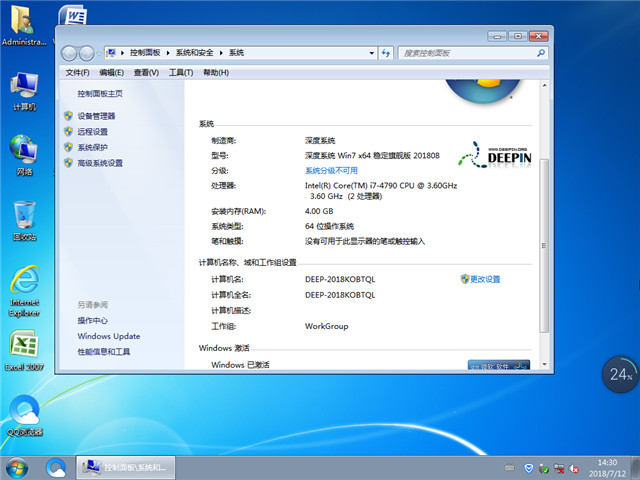Image resolution: width=640 pixels, height=480 pixels.
Task: Select the computer name DEEP-2018KOBTQL text
Action: click(x=340, y=279)
